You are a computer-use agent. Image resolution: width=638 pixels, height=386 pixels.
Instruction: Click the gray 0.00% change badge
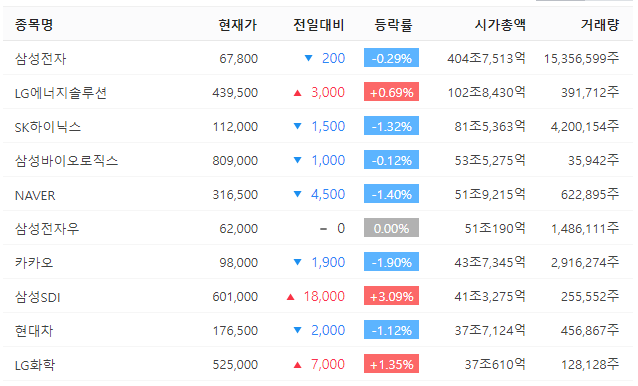point(391,228)
